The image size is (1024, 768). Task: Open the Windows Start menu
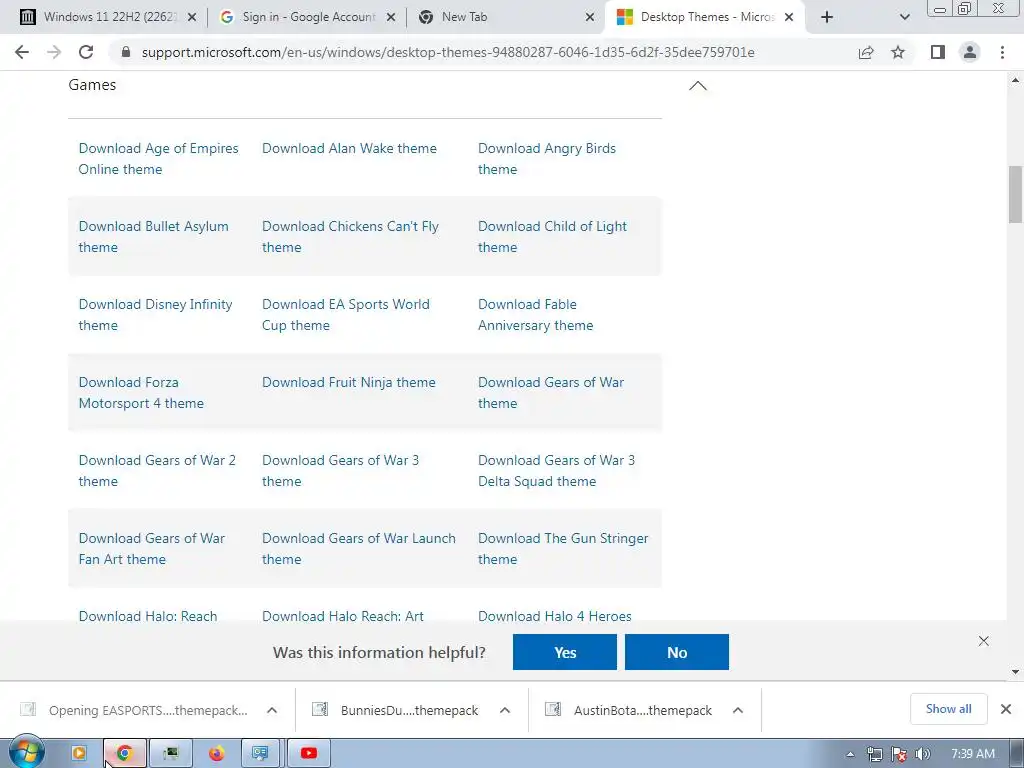point(27,753)
